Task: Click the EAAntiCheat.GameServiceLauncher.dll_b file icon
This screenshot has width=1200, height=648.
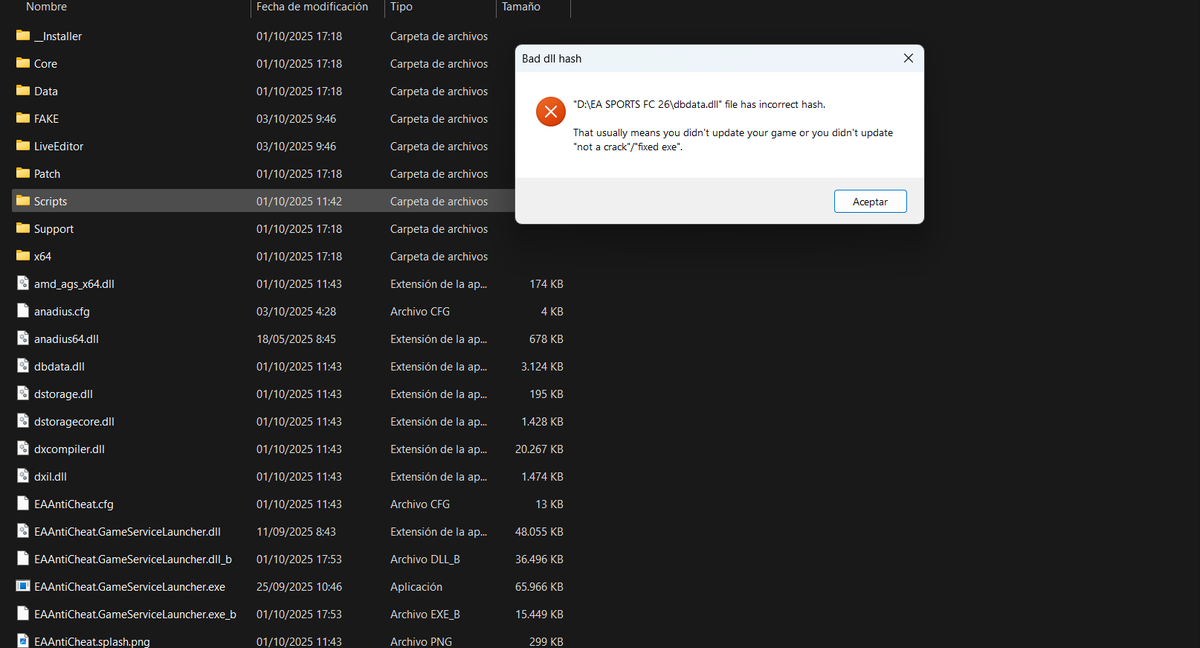Action: click(x=23, y=559)
